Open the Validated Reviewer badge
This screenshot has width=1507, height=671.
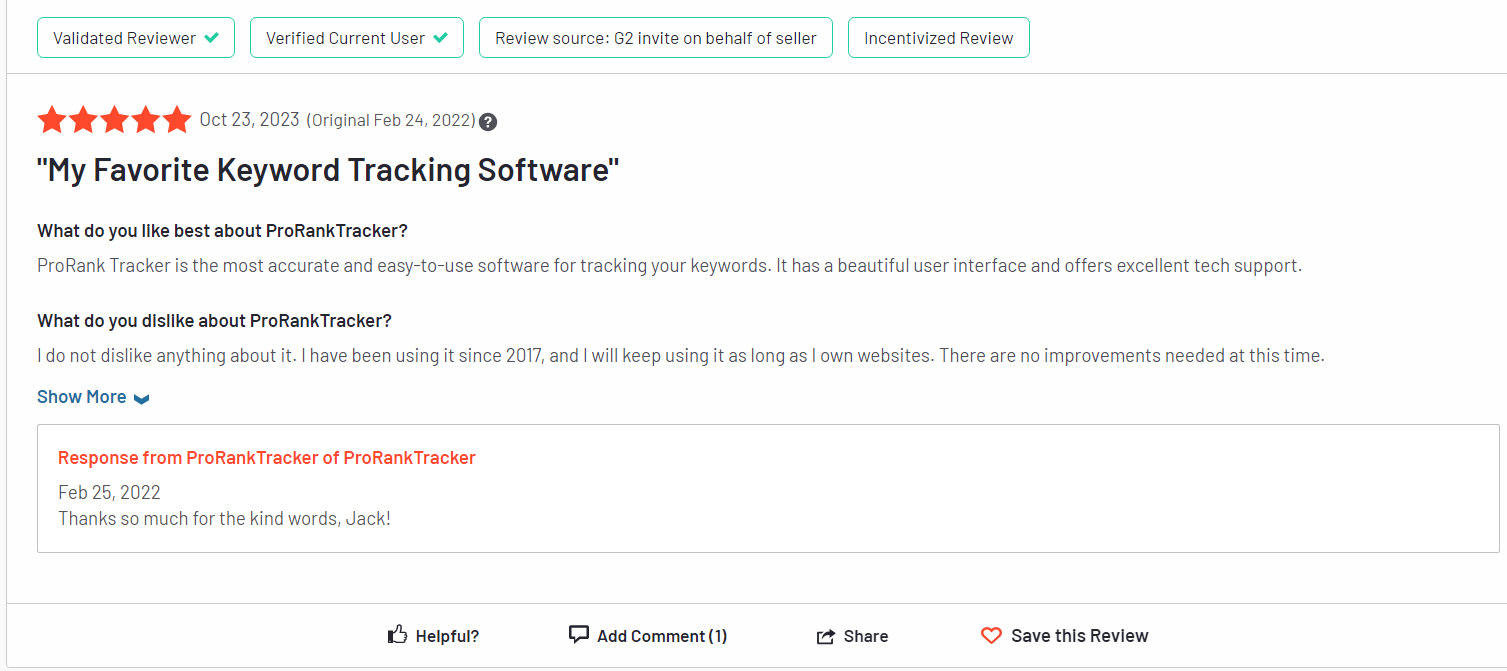click(x=136, y=38)
